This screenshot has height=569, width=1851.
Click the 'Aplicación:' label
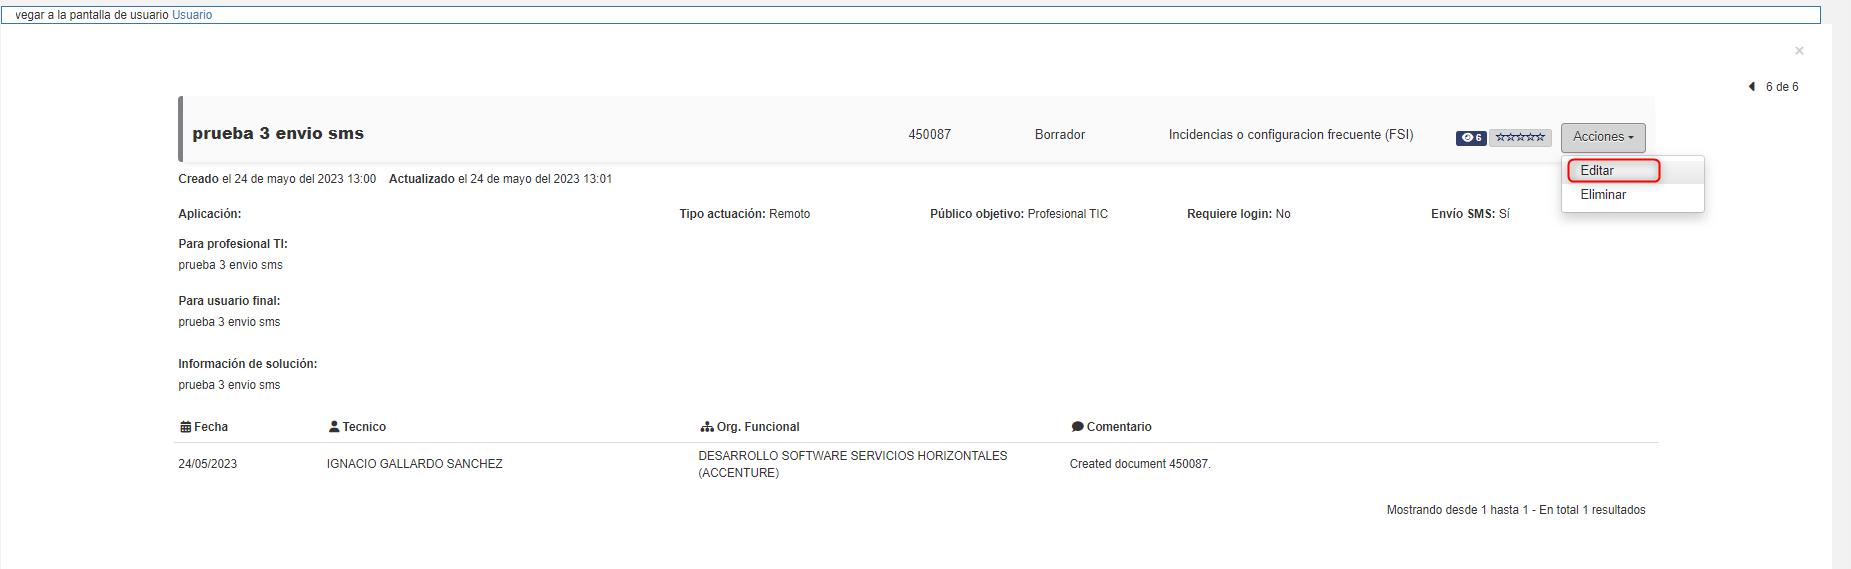point(210,214)
